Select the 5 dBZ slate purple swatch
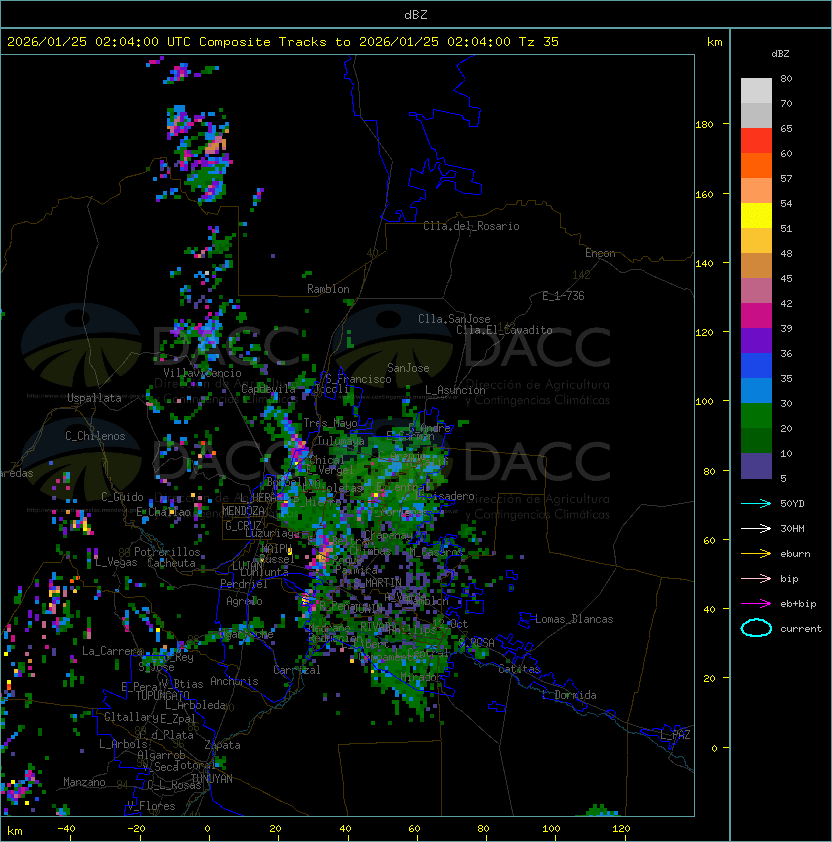The image size is (832, 842). [756, 466]
